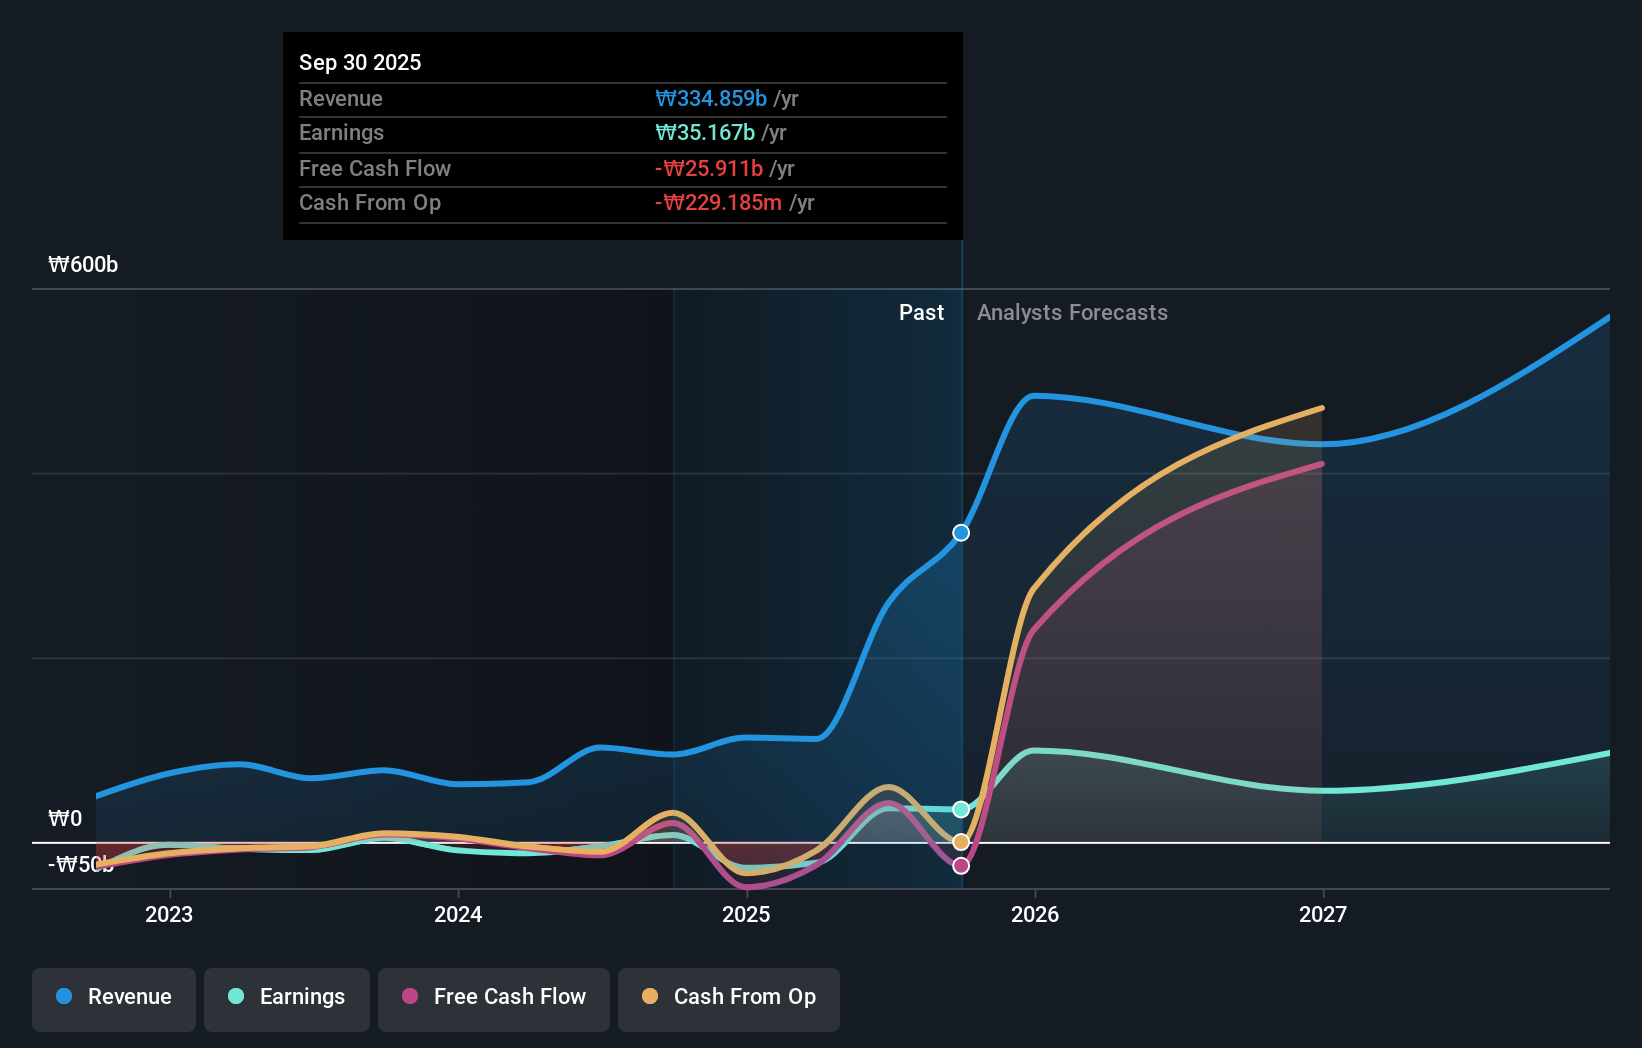
Task: Toggle the Free Cash Flow legend button
Action: [x=494, y=998]
